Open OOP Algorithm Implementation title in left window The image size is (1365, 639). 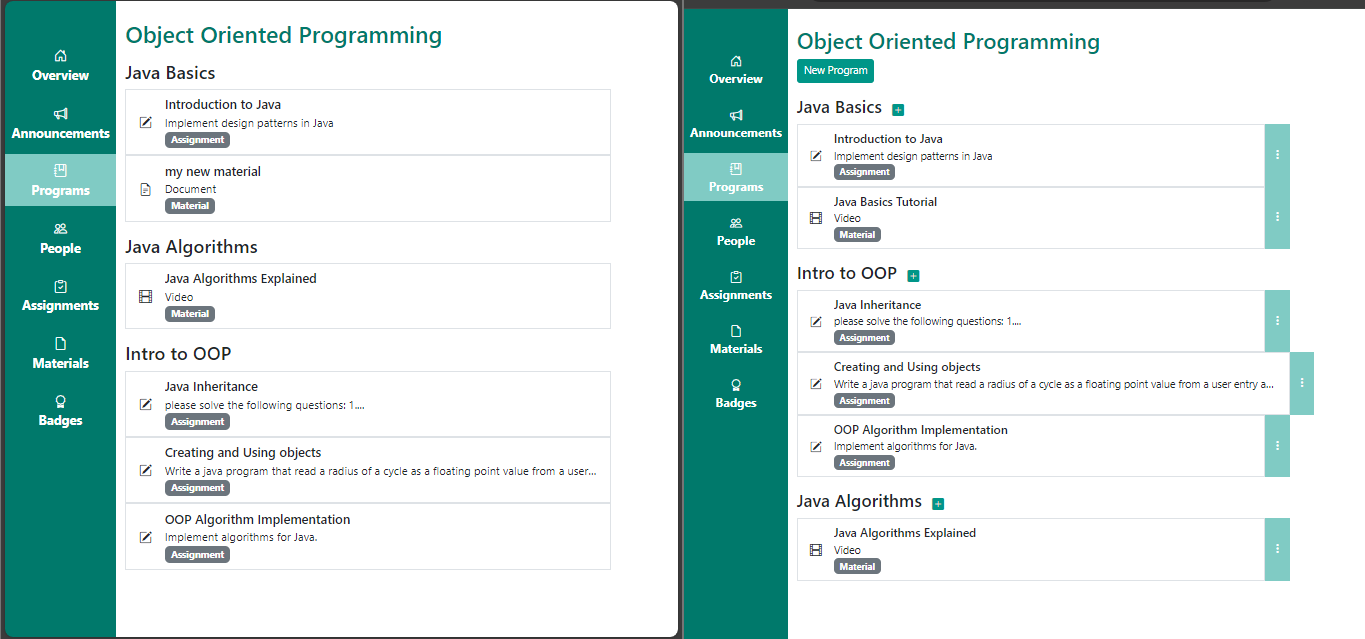point(258,520)
